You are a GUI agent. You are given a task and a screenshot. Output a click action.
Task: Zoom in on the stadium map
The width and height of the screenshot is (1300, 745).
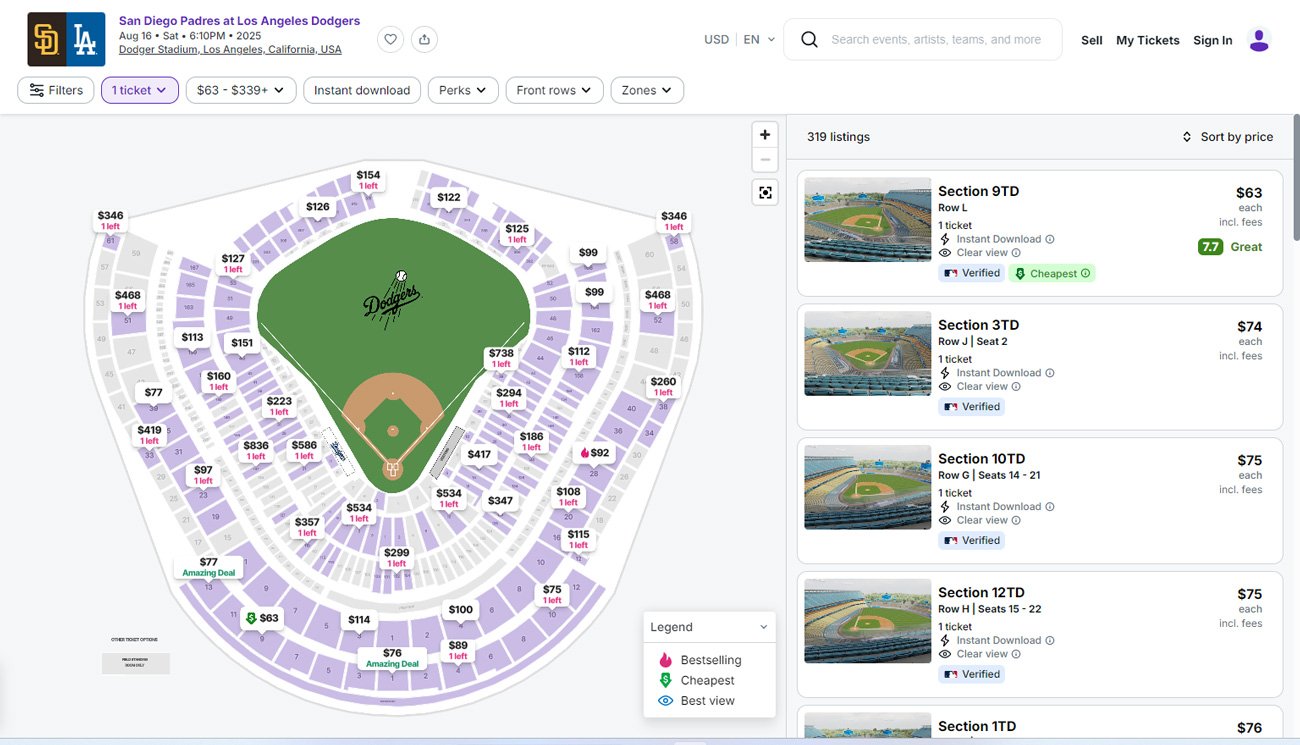point(765,135)
